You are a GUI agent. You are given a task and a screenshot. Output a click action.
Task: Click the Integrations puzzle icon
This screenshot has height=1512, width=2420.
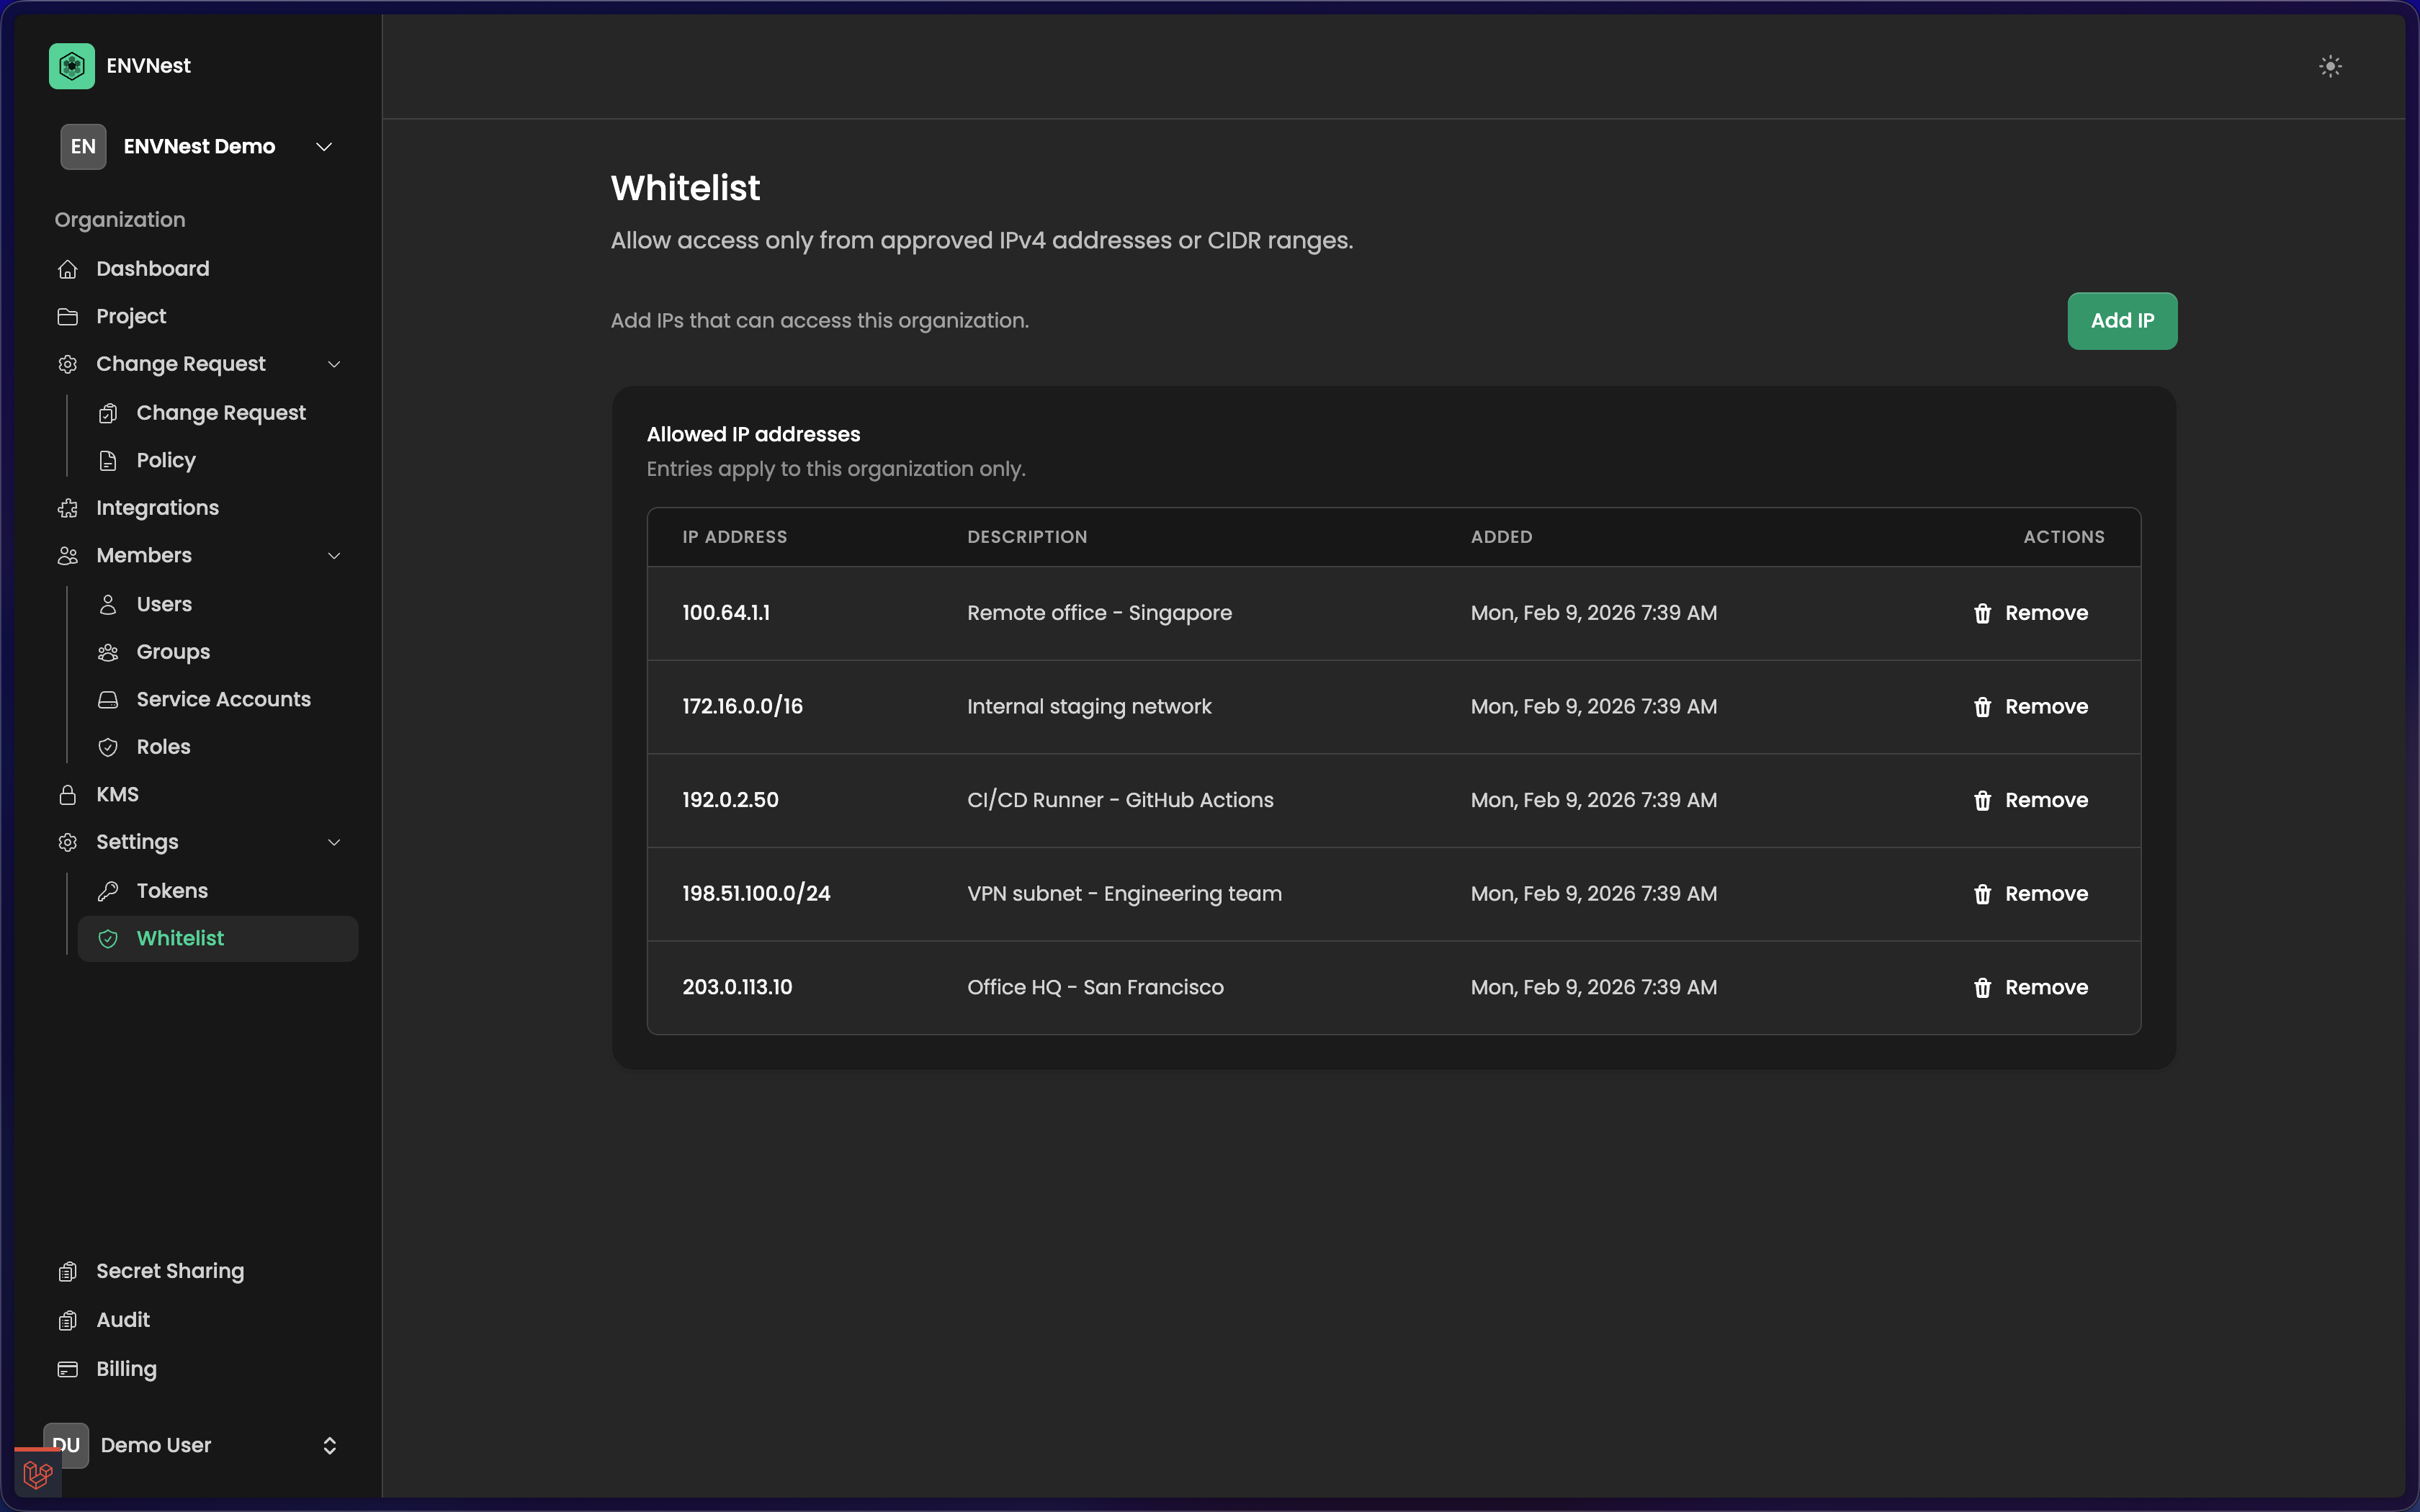[x=68, y=508]
